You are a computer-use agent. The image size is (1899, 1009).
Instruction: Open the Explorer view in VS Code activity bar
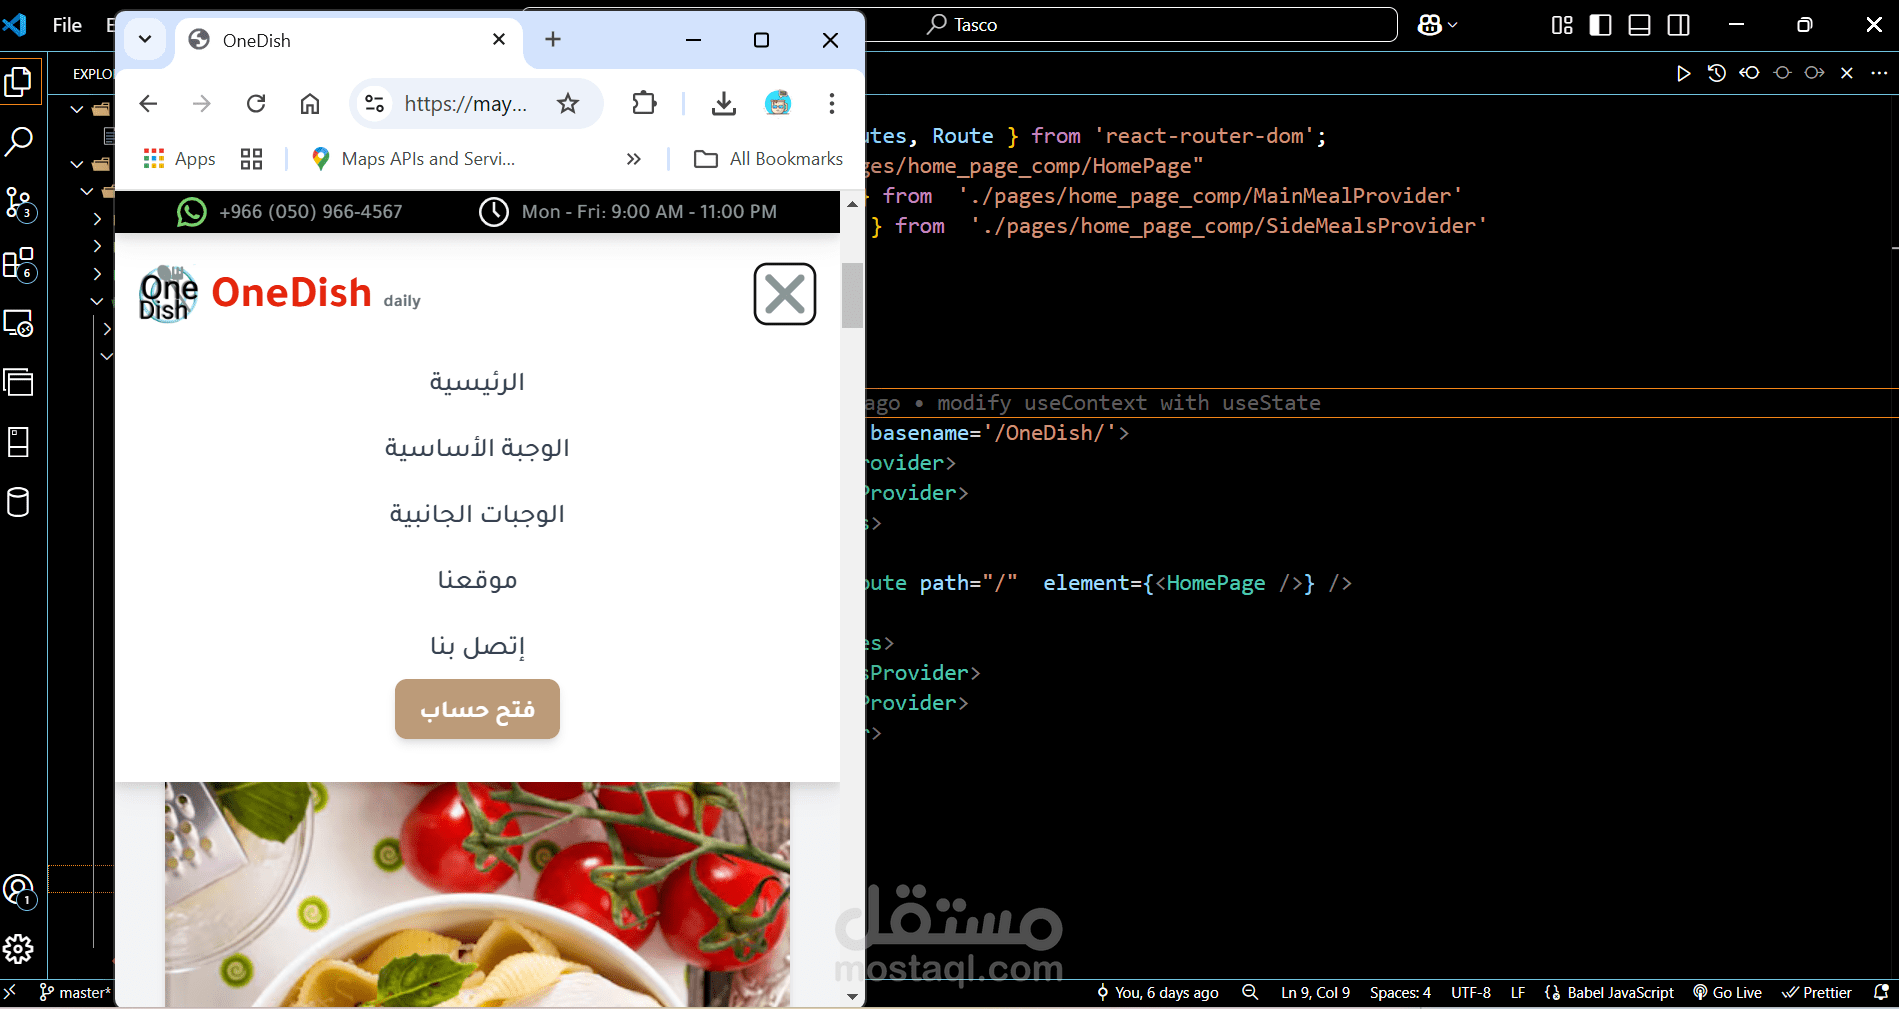tap(19, 82)
